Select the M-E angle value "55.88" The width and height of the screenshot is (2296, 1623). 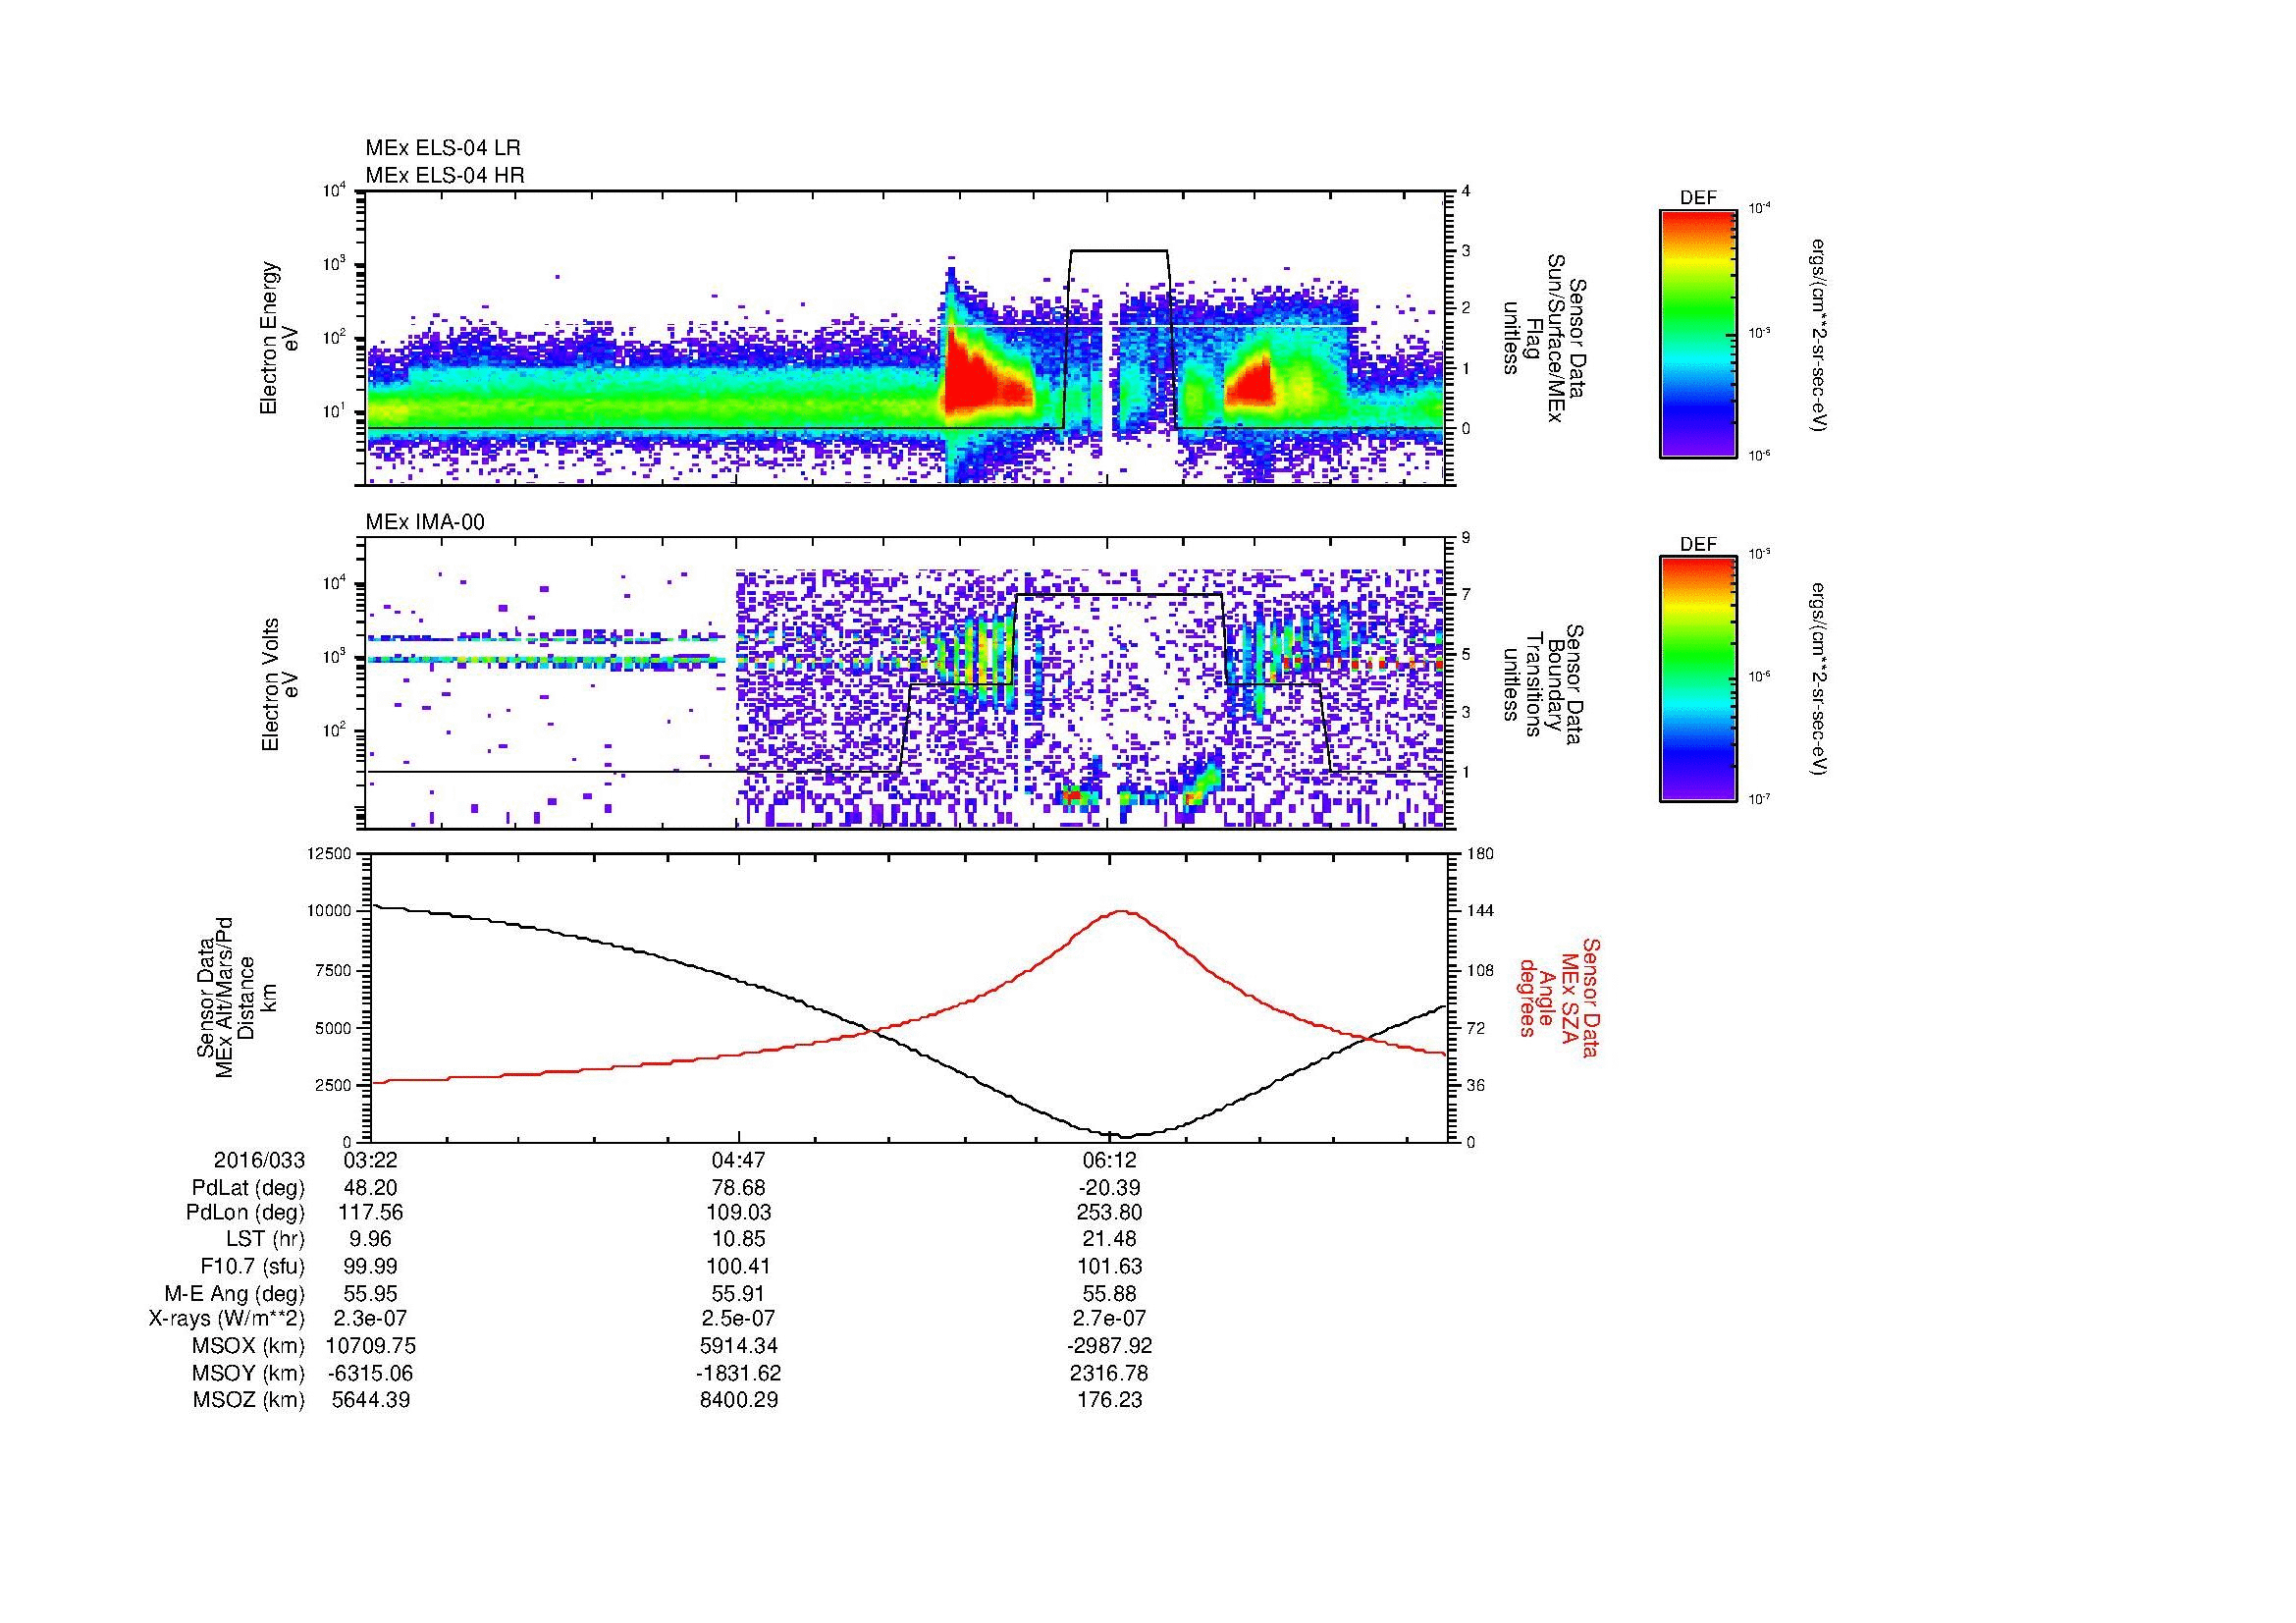point(1110,1294)
